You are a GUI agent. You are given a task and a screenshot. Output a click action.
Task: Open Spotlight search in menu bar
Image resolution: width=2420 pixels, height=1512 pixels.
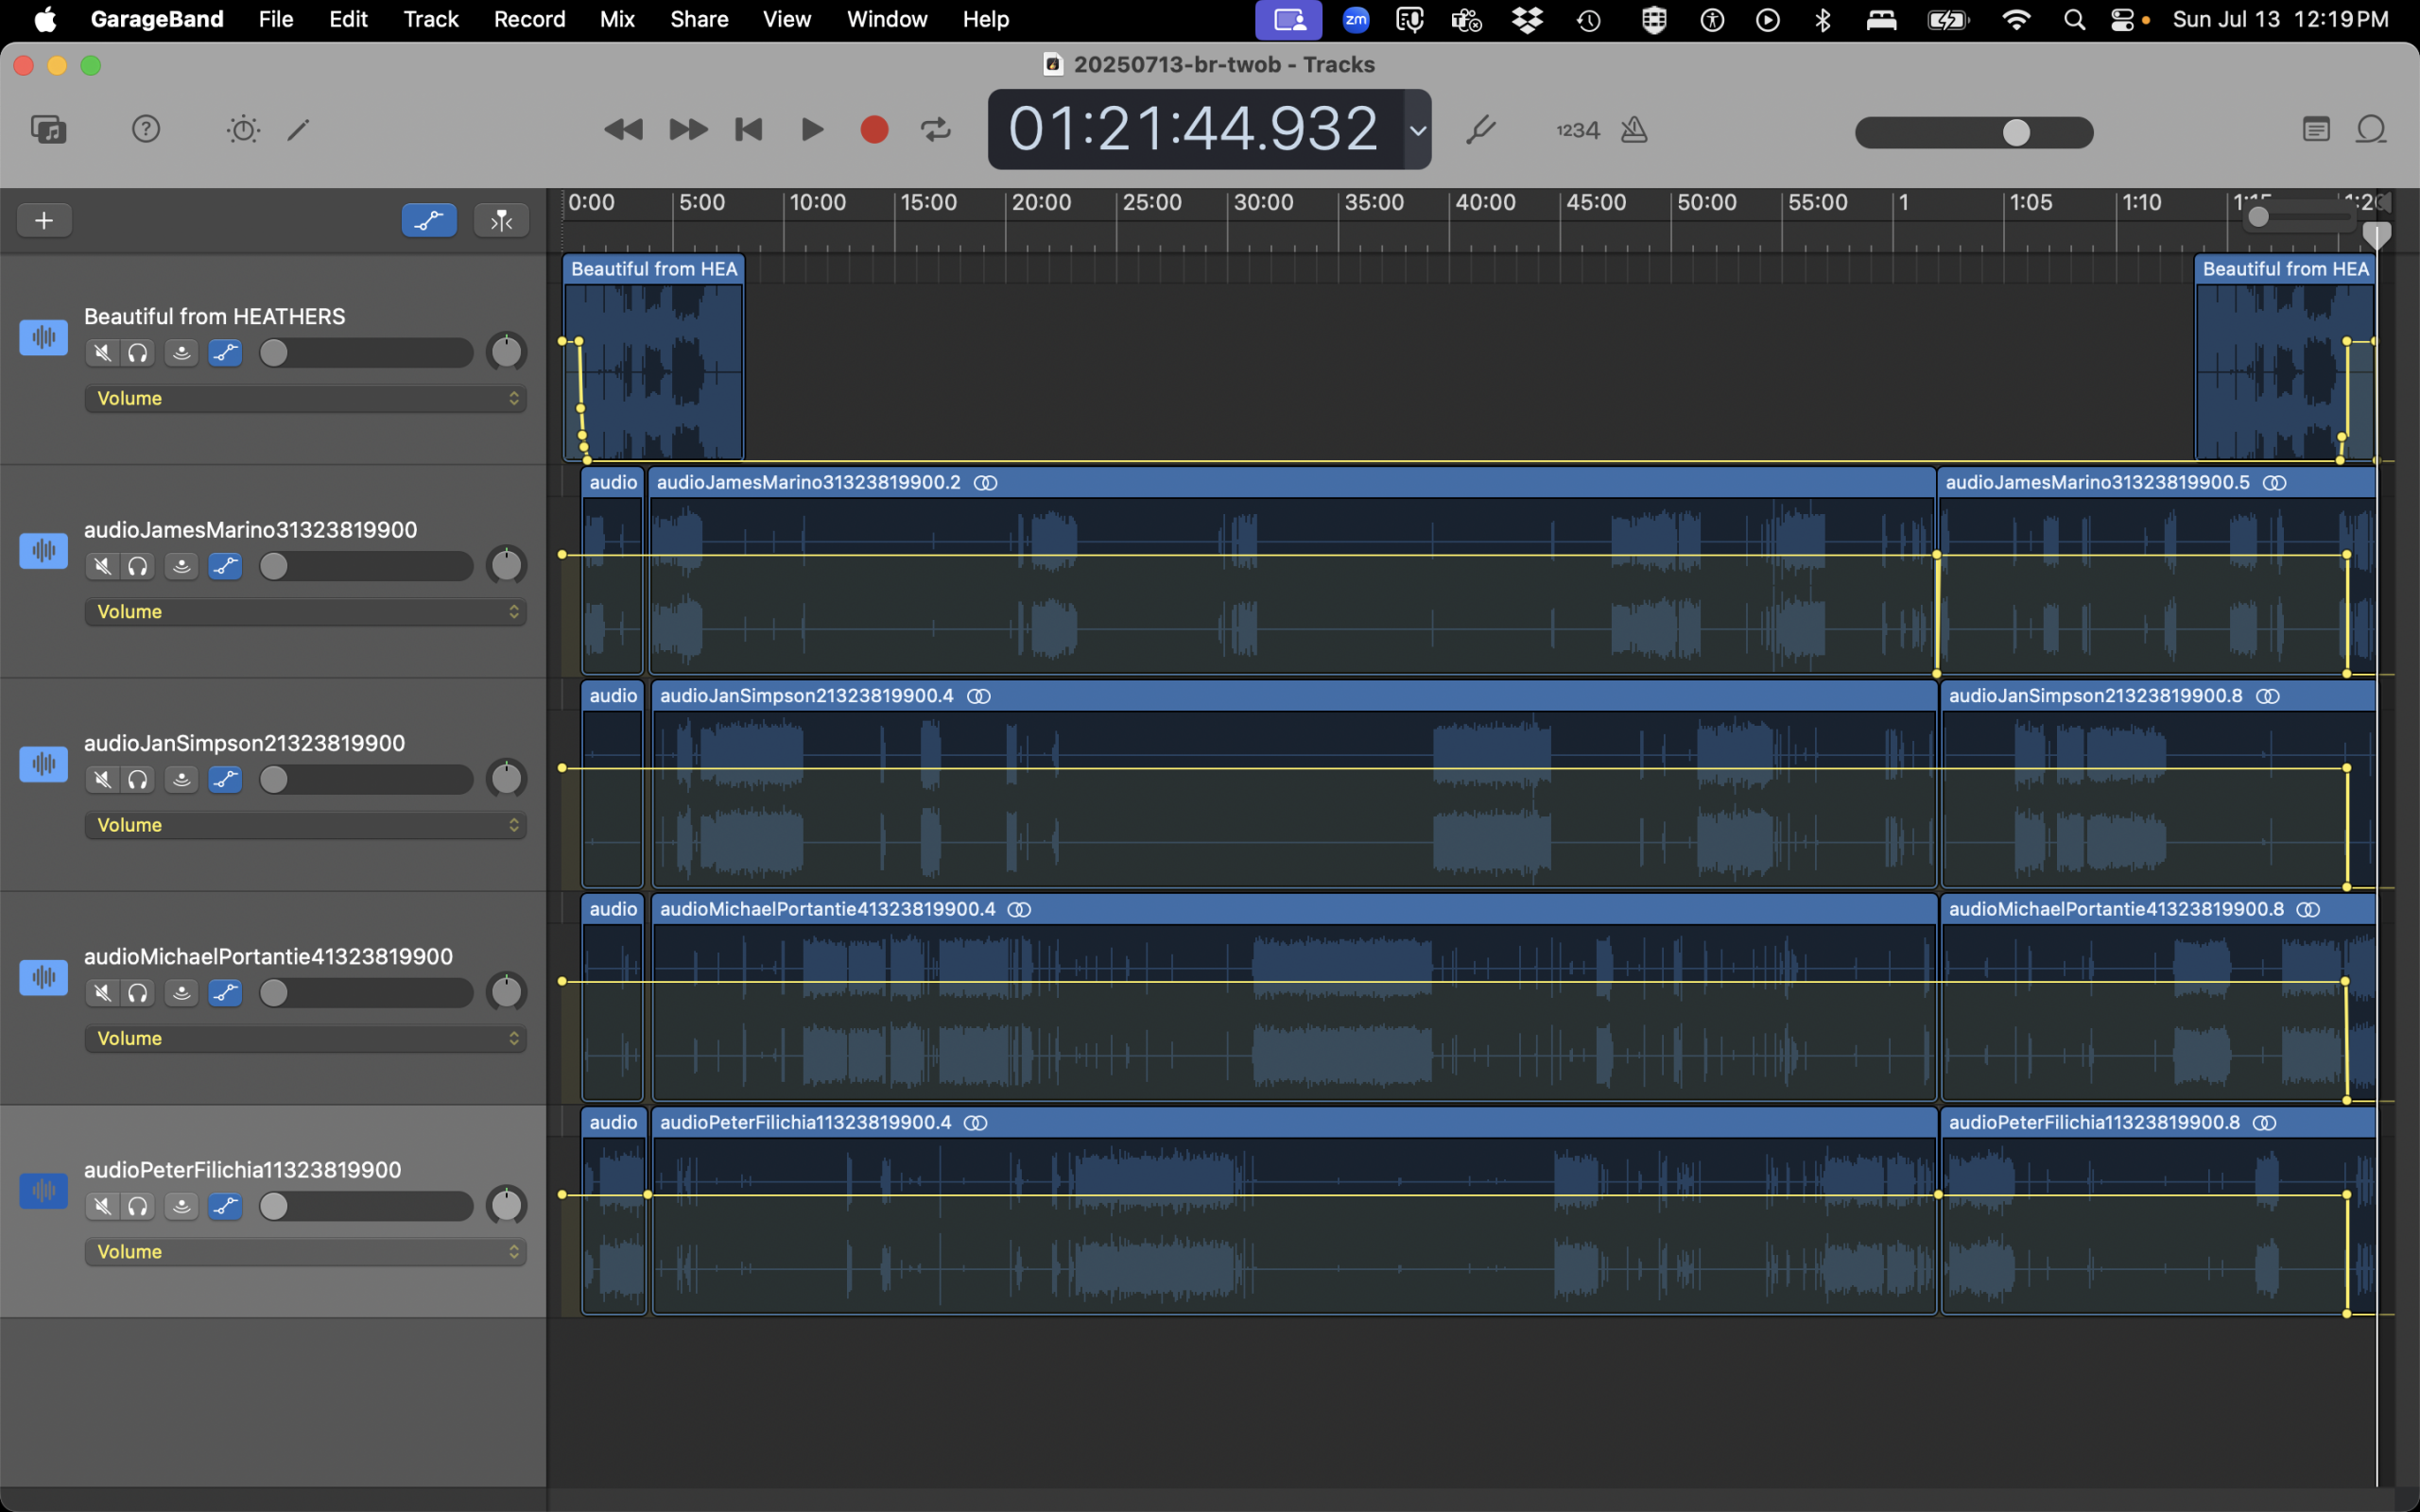(2074, 19)
